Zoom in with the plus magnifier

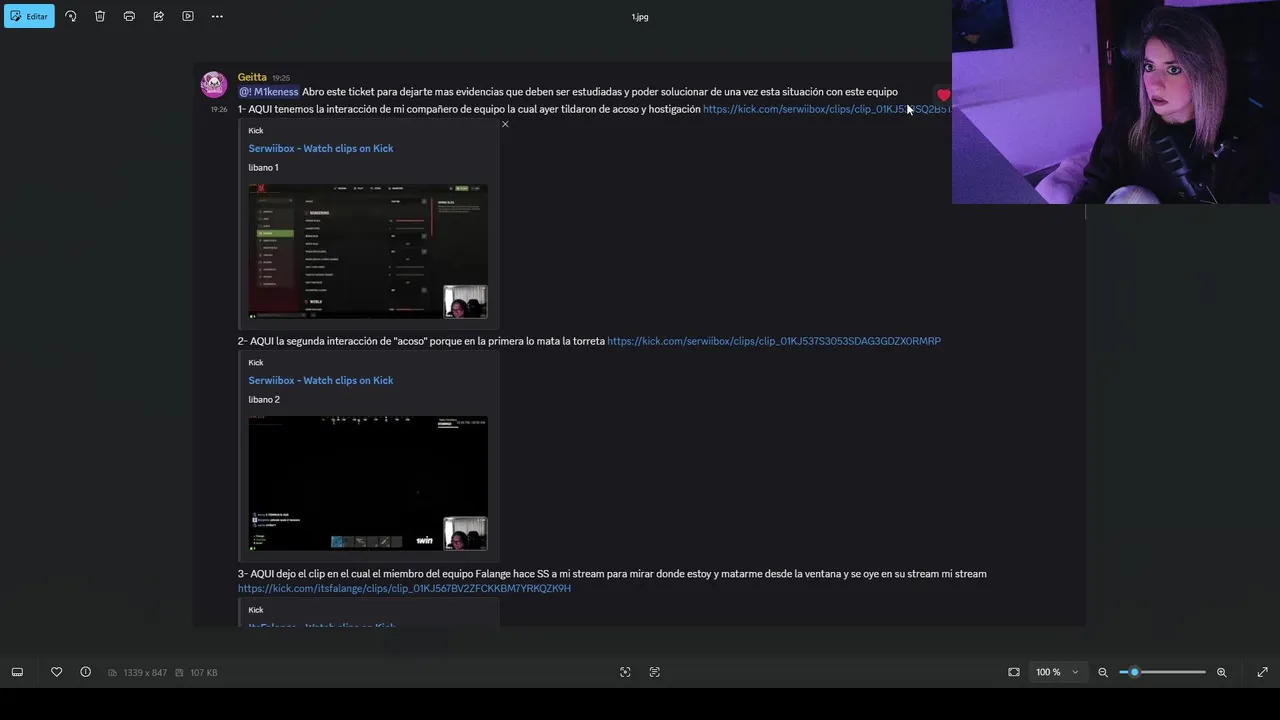coord(1221,672)
